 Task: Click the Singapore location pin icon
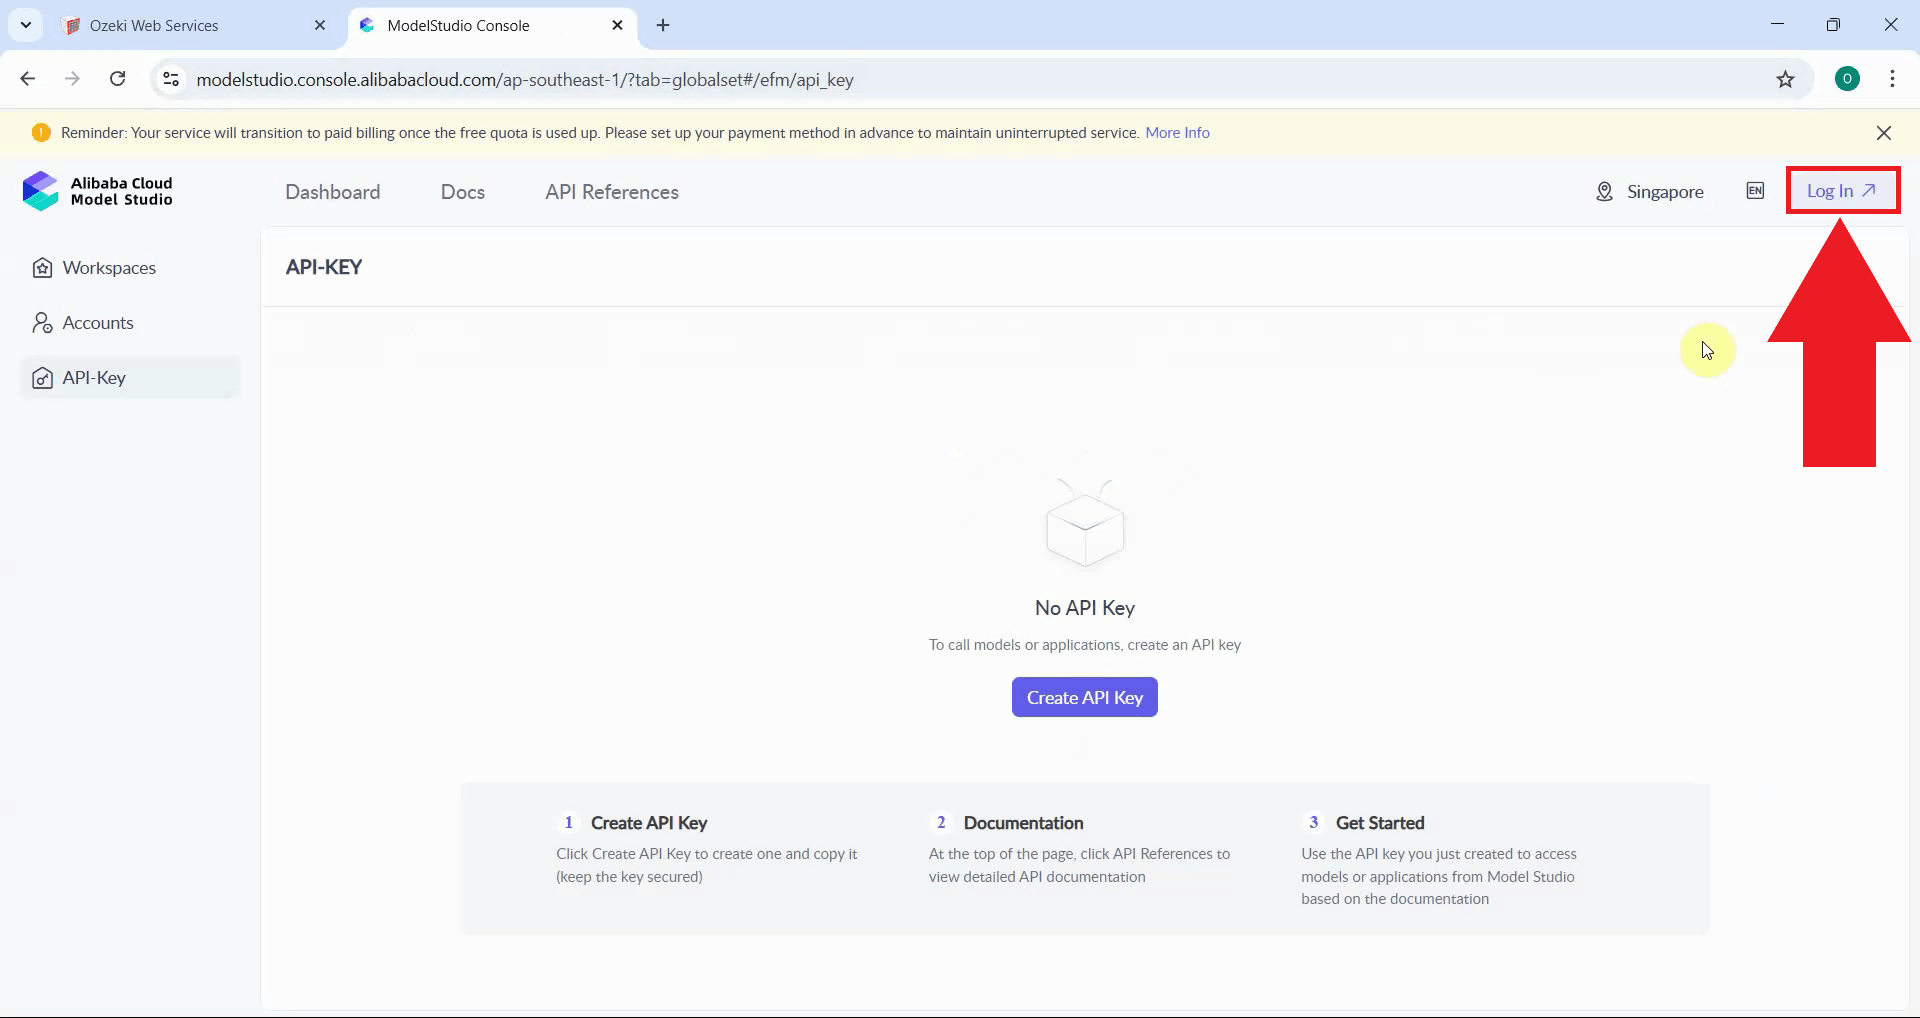pos(1604,191)
